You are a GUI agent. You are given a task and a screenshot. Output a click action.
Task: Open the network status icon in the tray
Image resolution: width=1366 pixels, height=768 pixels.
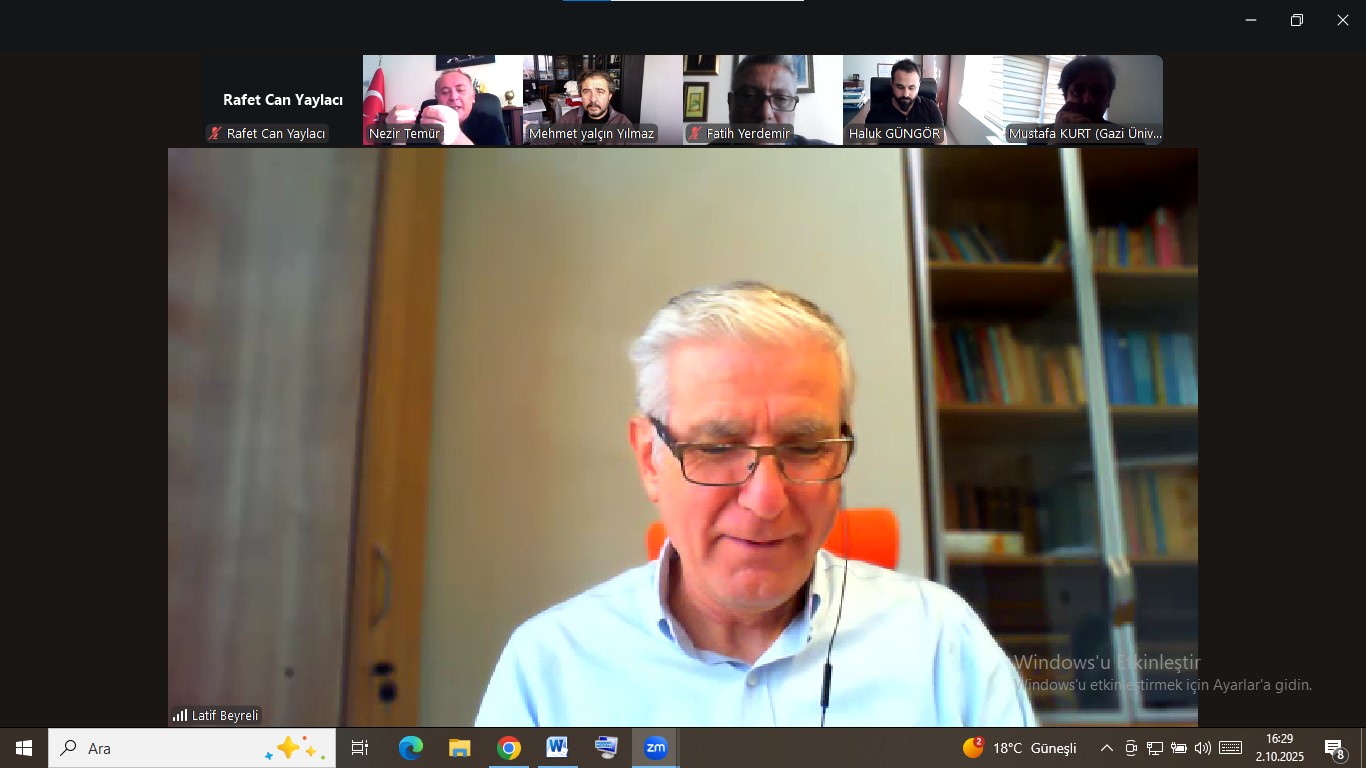pos(1154,748)
